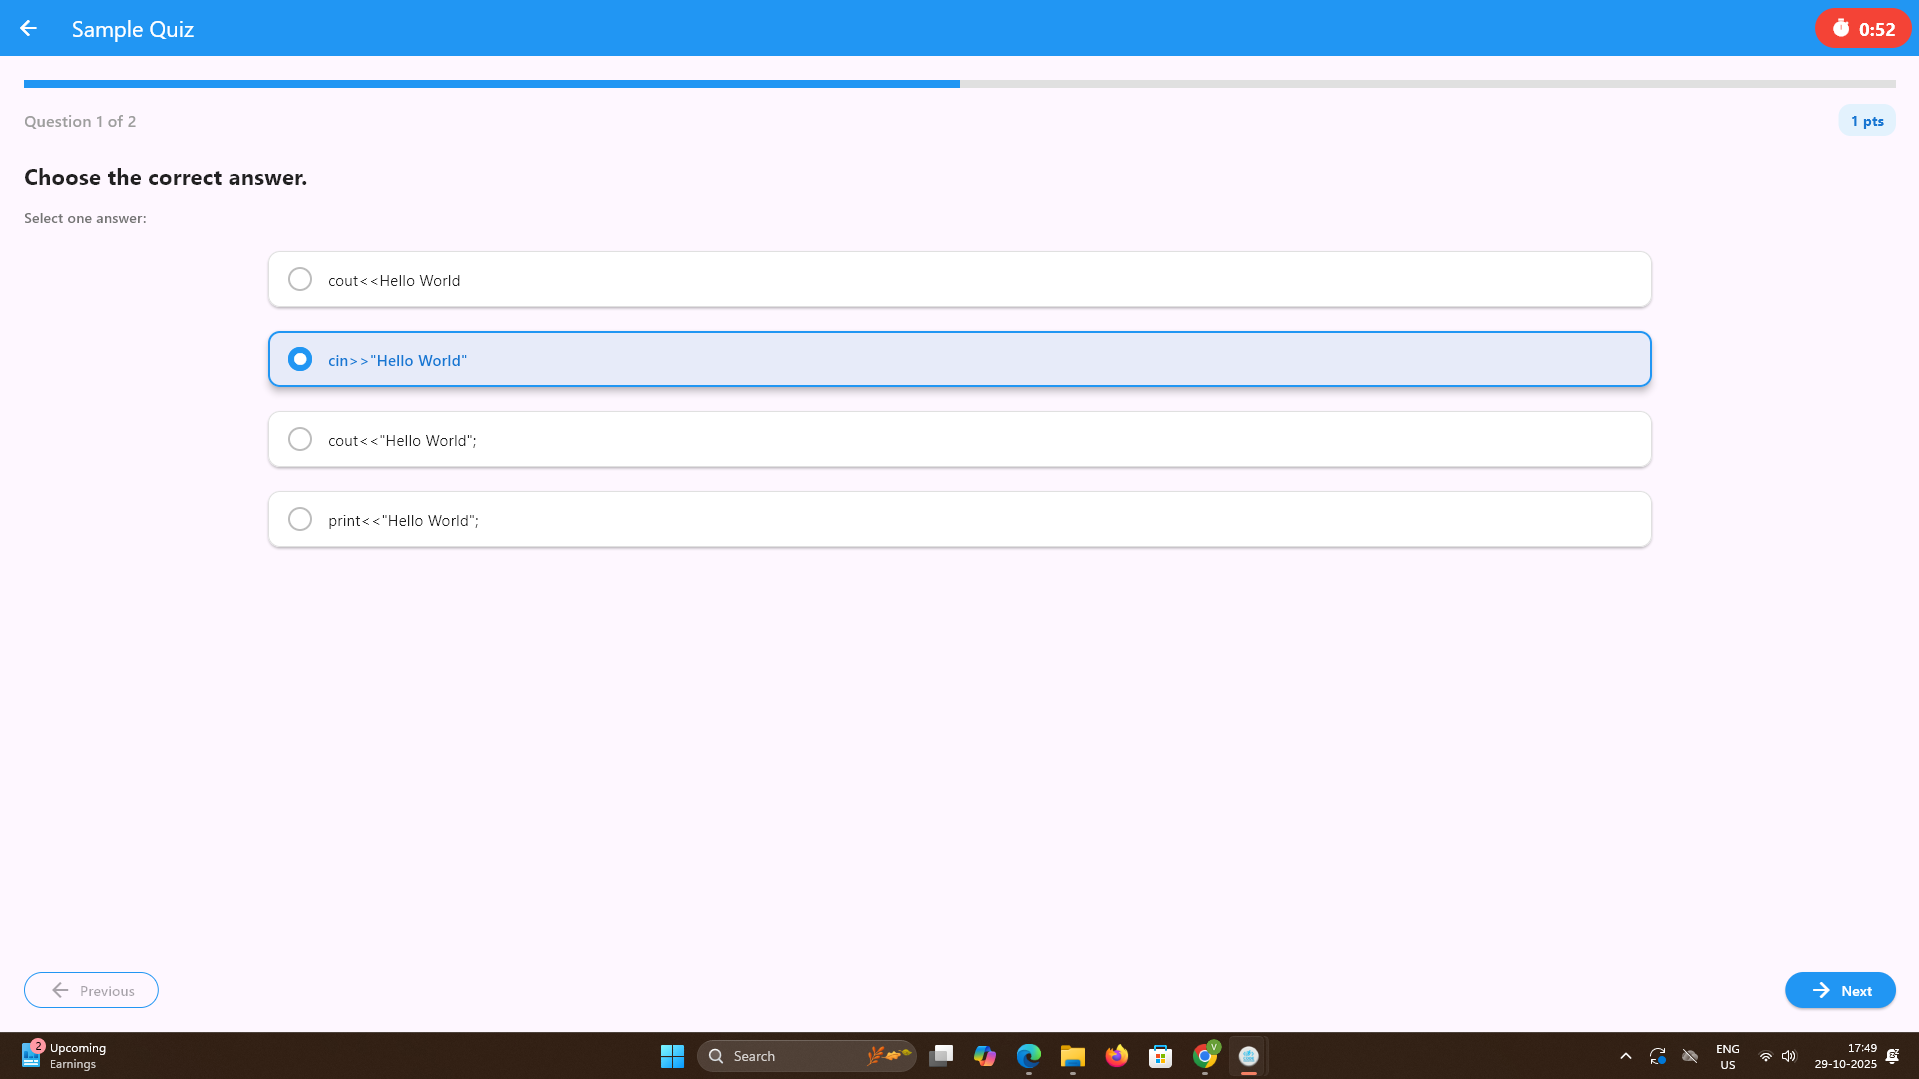This screenshot has width=1919, height=1079.
Task: Select the cout<<Hello World option
Action: 958,280
